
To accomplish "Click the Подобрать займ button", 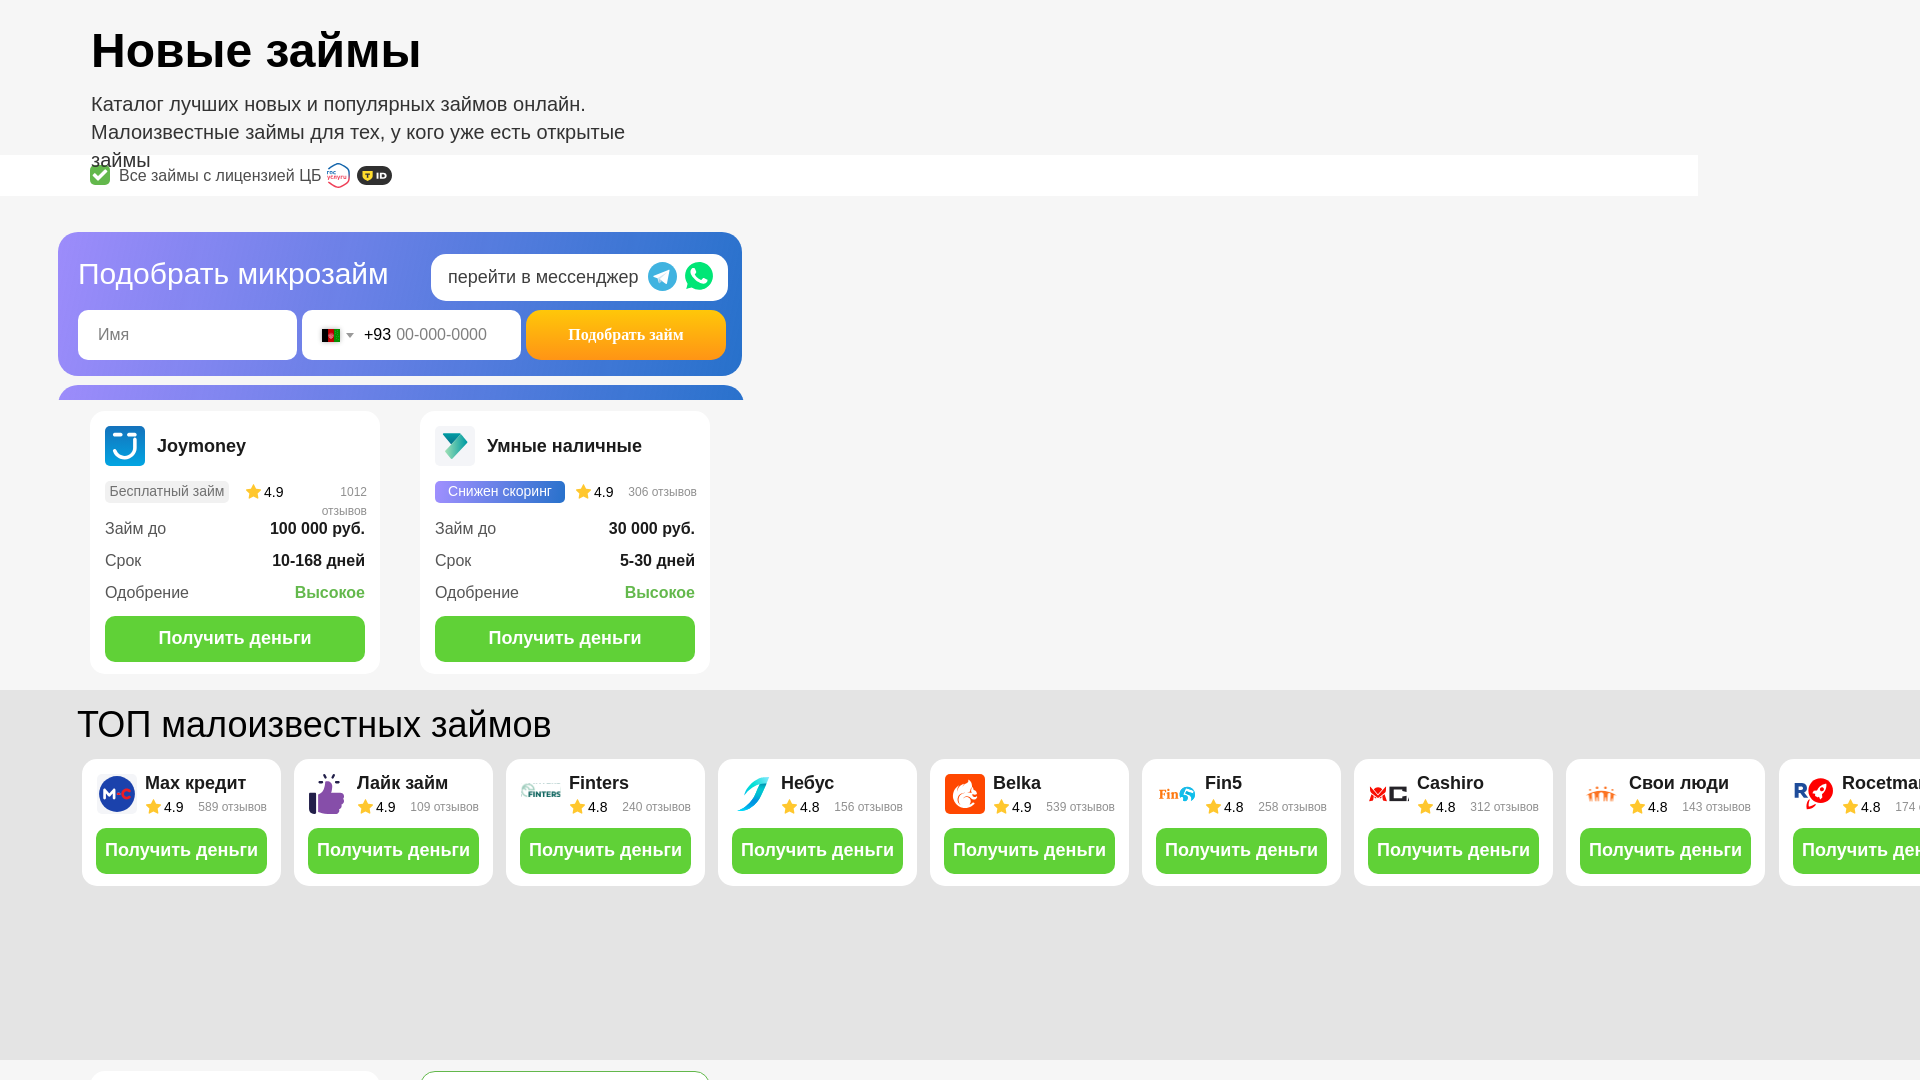I will 626,335.
